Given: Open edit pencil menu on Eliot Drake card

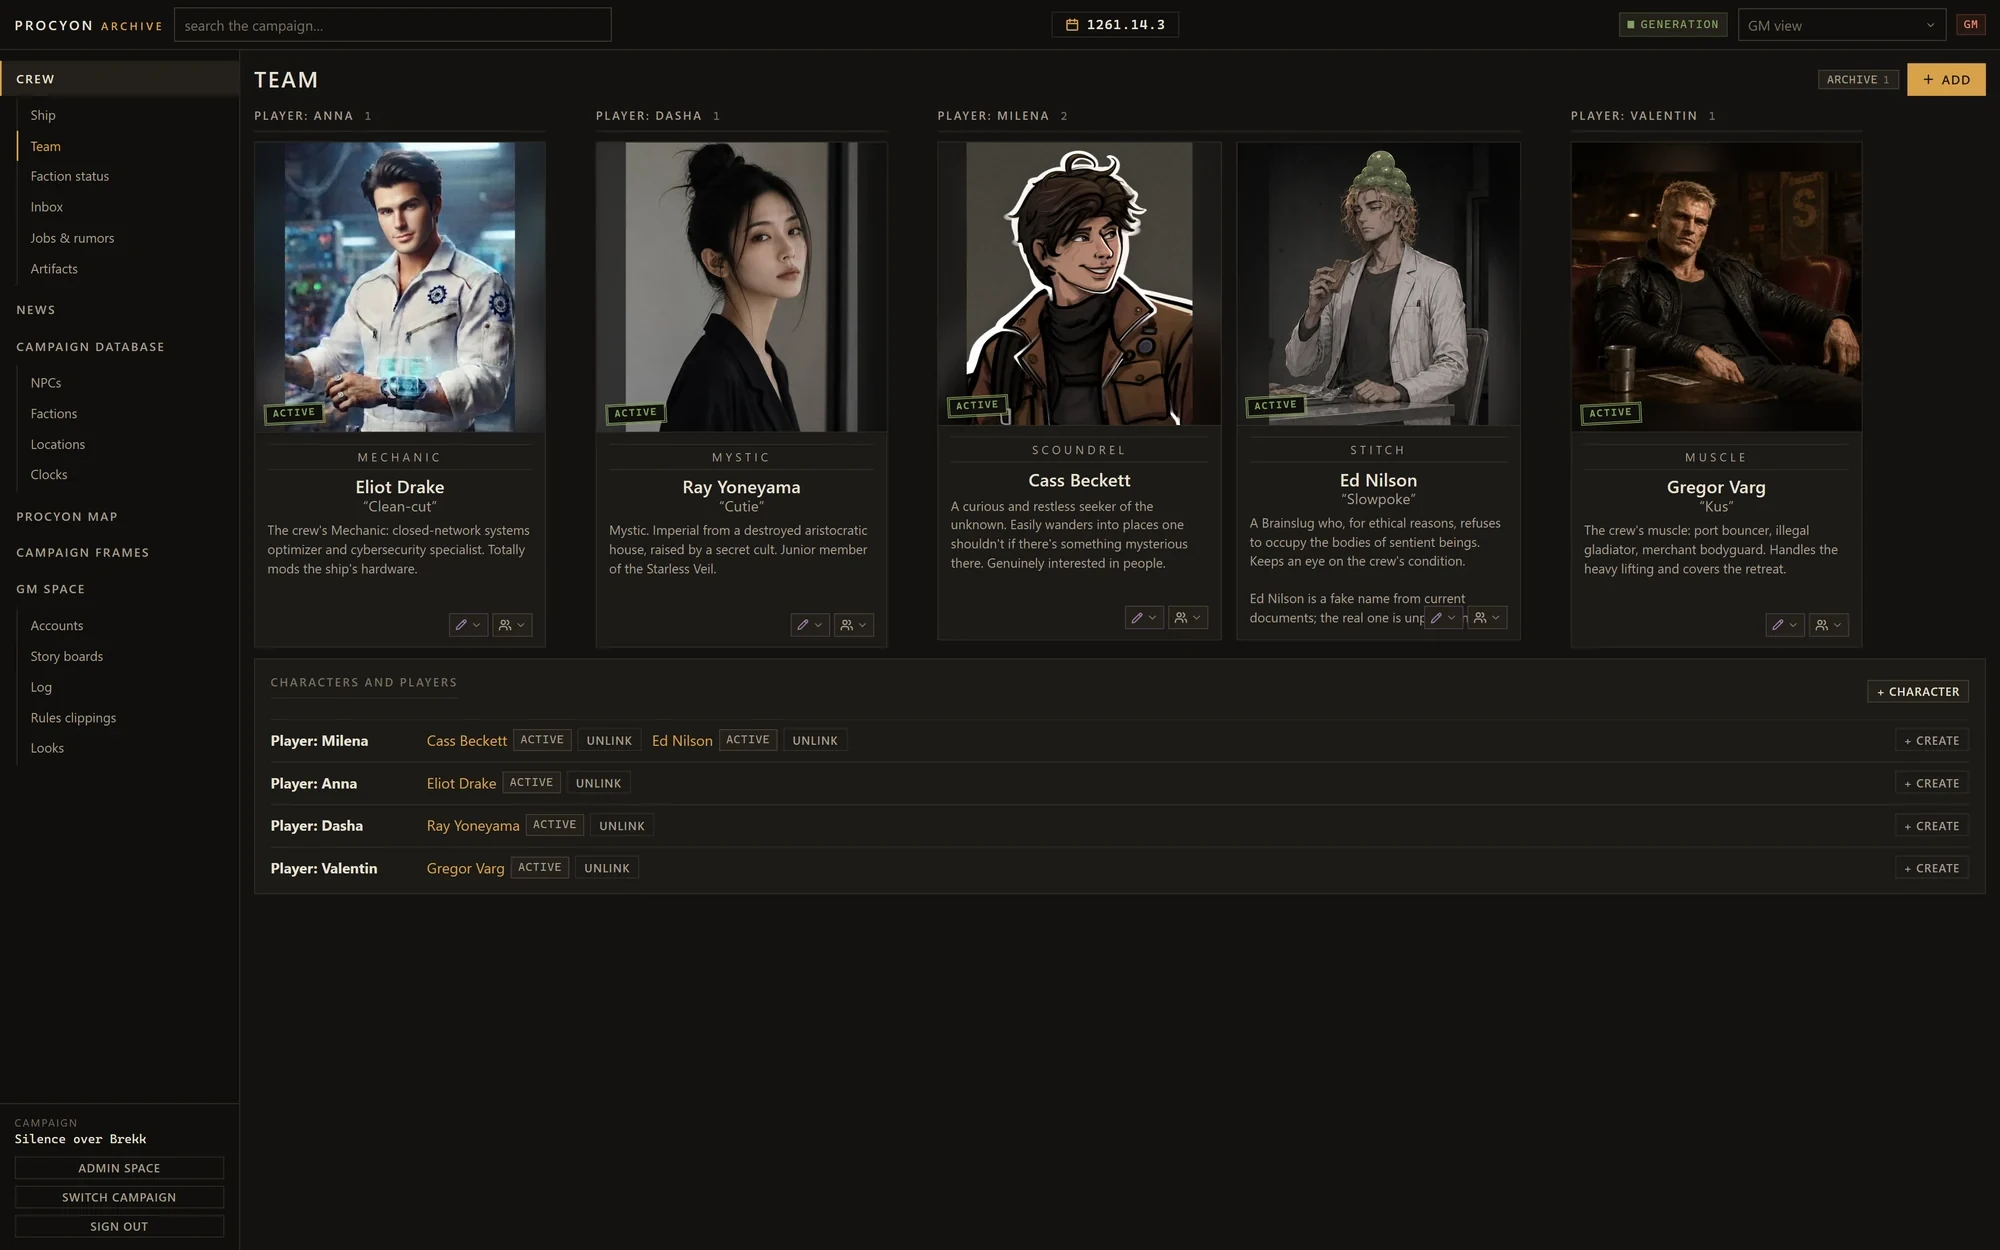Looking at the screenshot, I should pos(468,625).
